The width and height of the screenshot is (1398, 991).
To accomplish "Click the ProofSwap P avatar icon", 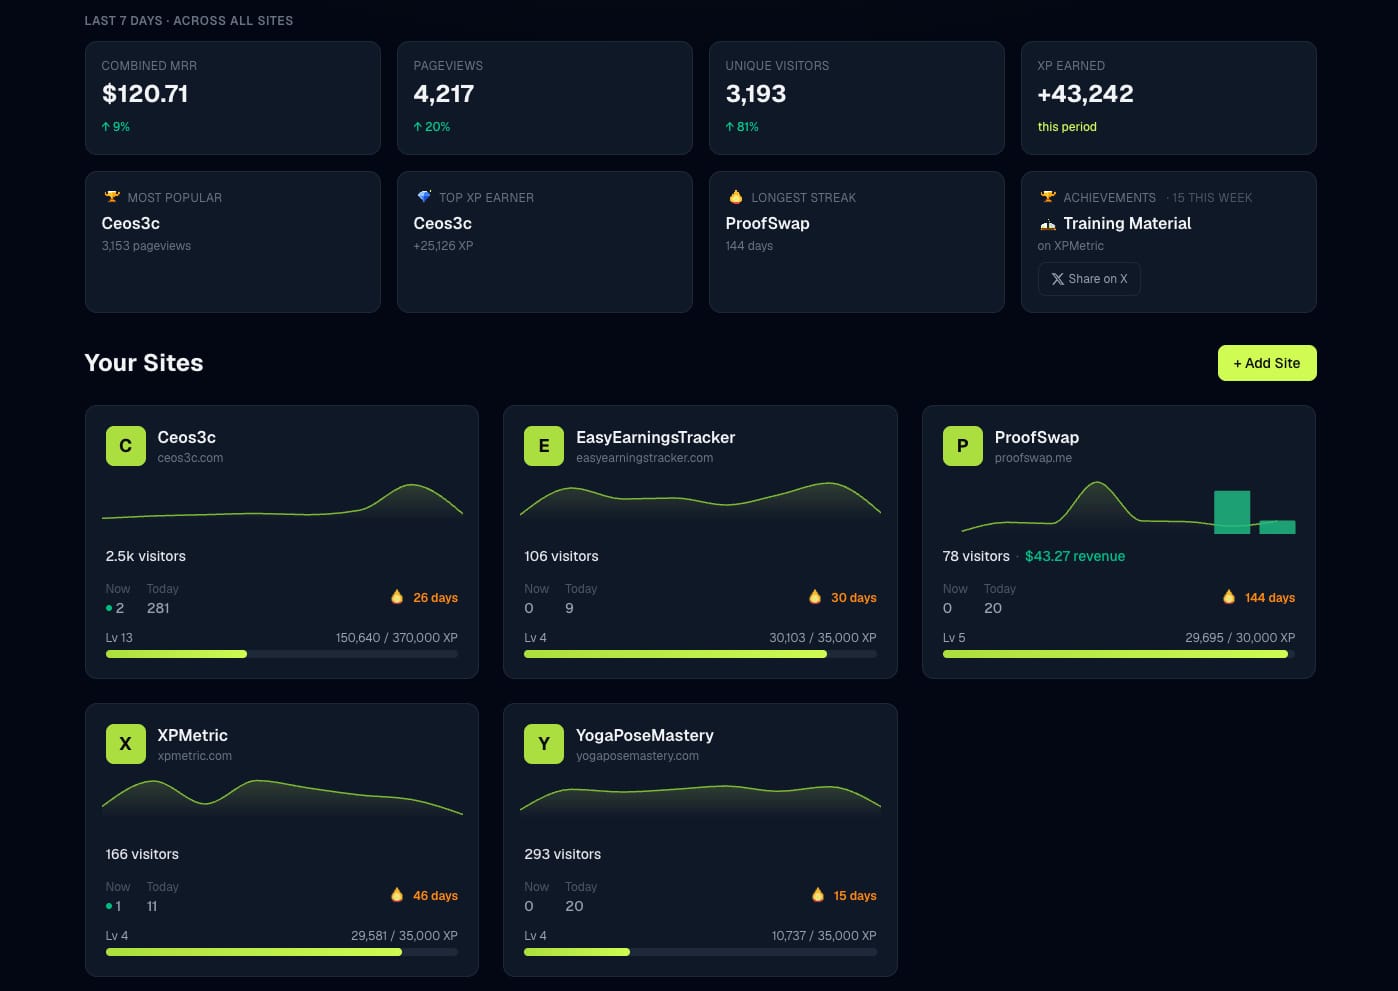I will coord(963,446).
